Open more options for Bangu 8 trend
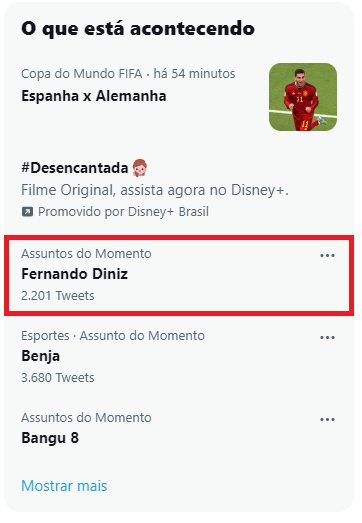Screen dimensions: 362x523 [327, 420]
